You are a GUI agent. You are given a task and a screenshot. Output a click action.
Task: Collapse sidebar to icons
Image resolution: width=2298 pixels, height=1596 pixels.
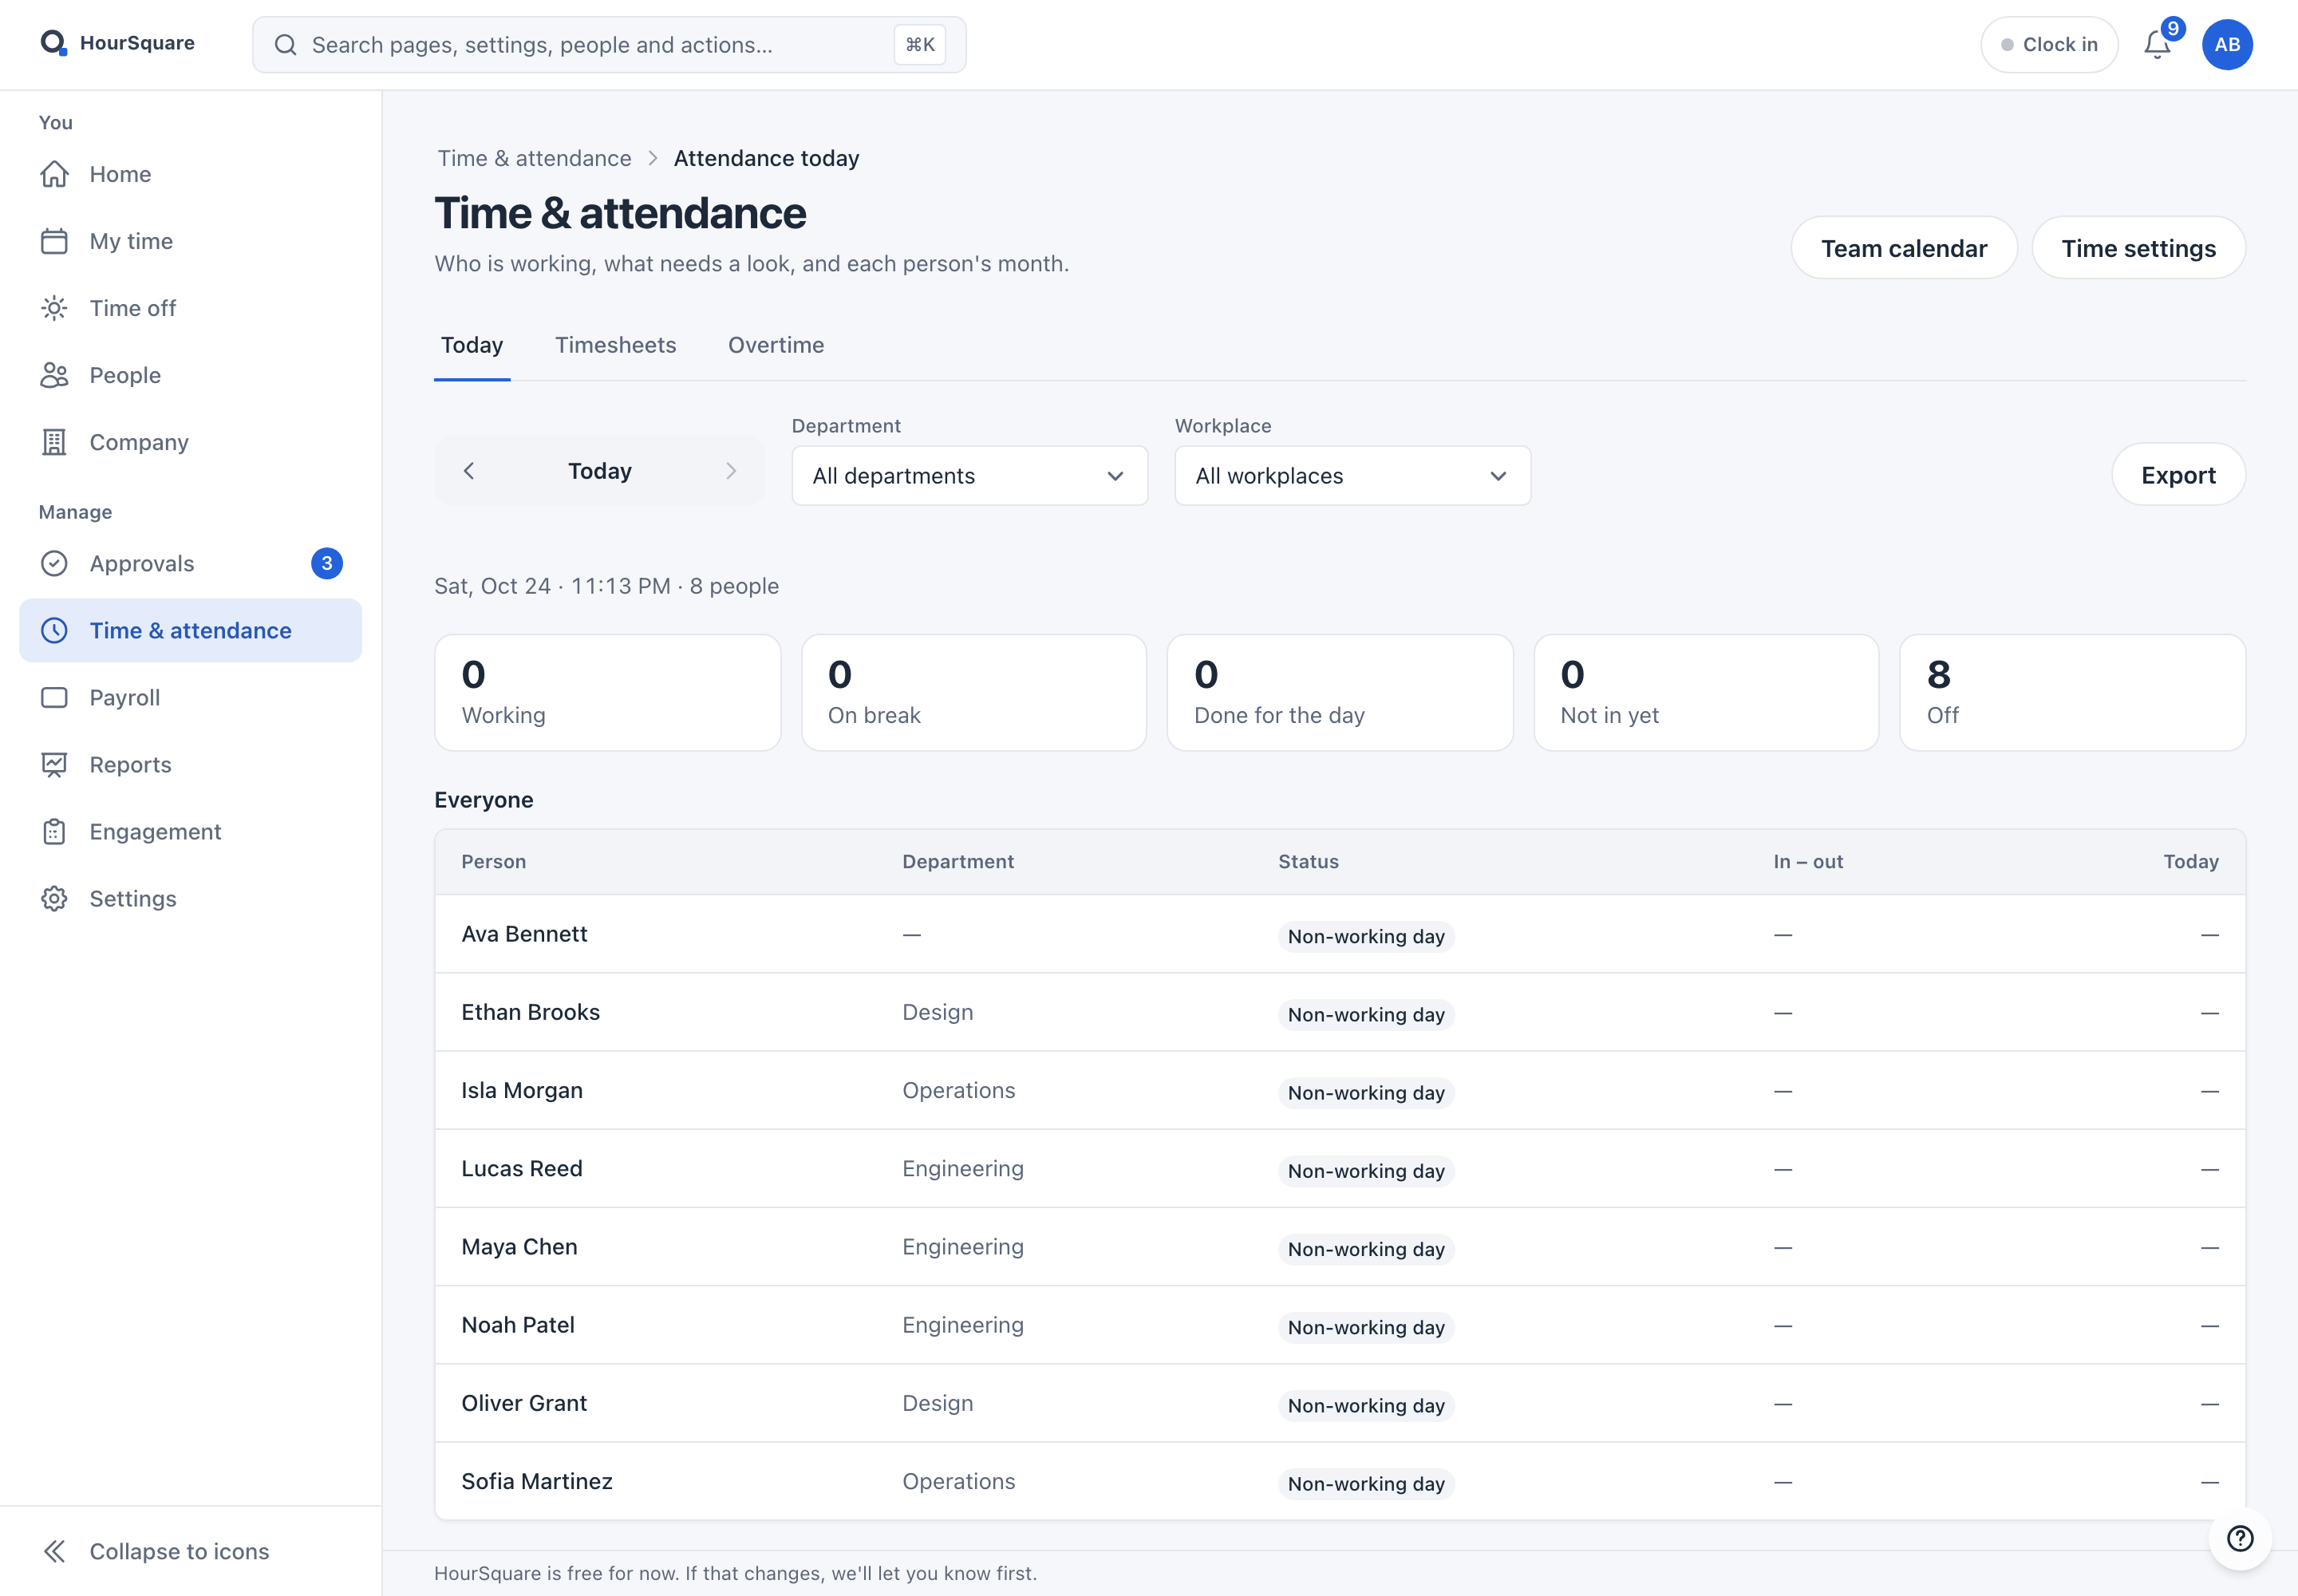tap(155, 1551)
